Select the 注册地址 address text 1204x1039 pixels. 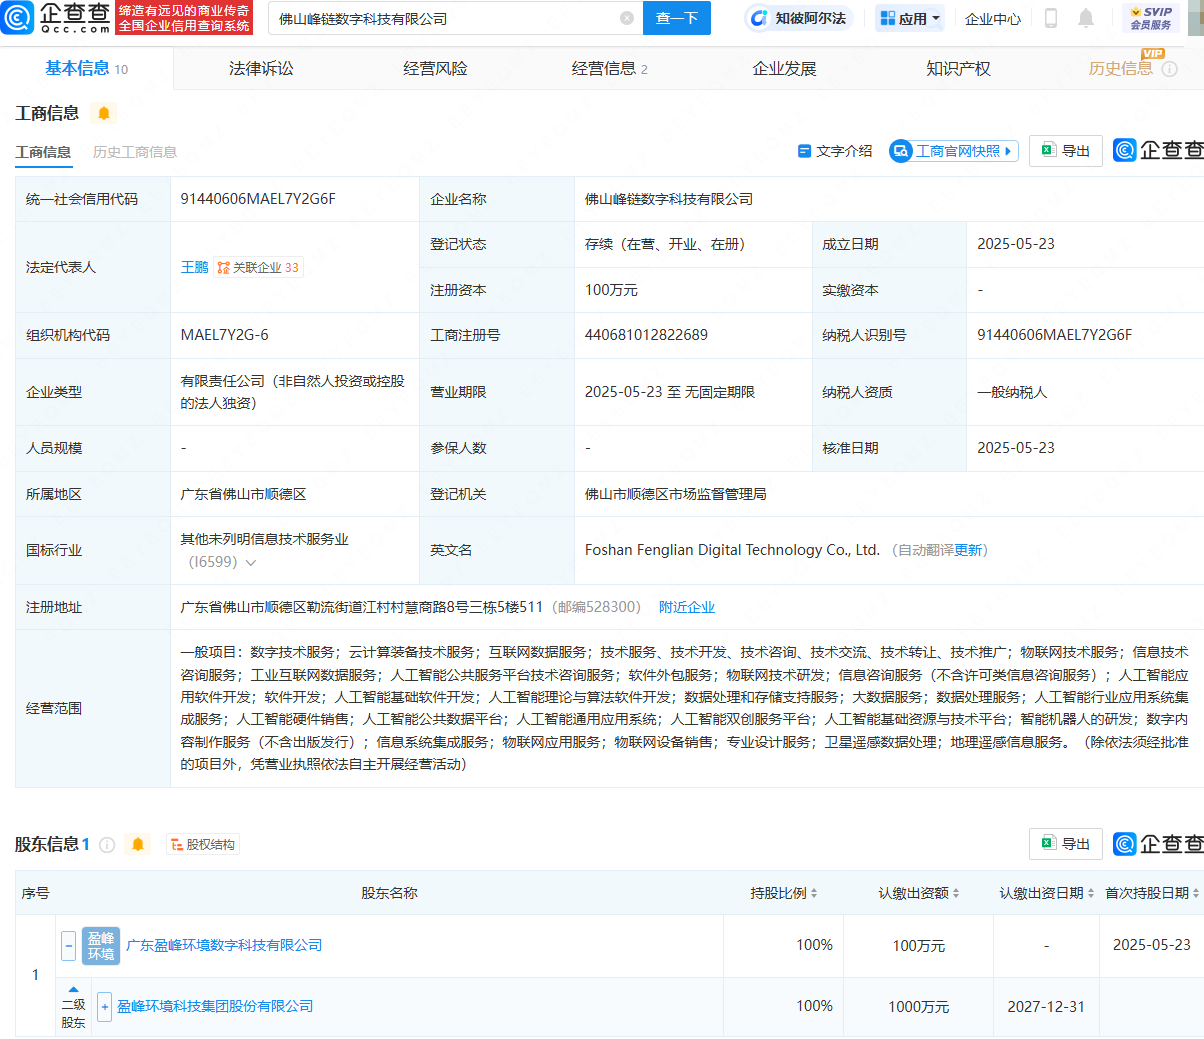(361, 607)
